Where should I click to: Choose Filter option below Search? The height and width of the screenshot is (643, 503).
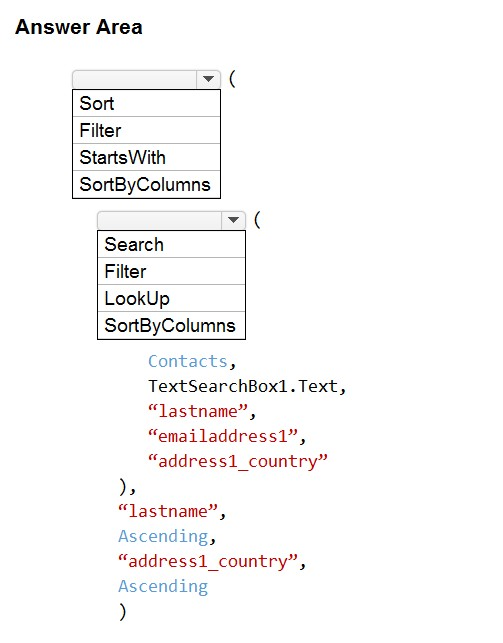point(171,271)
